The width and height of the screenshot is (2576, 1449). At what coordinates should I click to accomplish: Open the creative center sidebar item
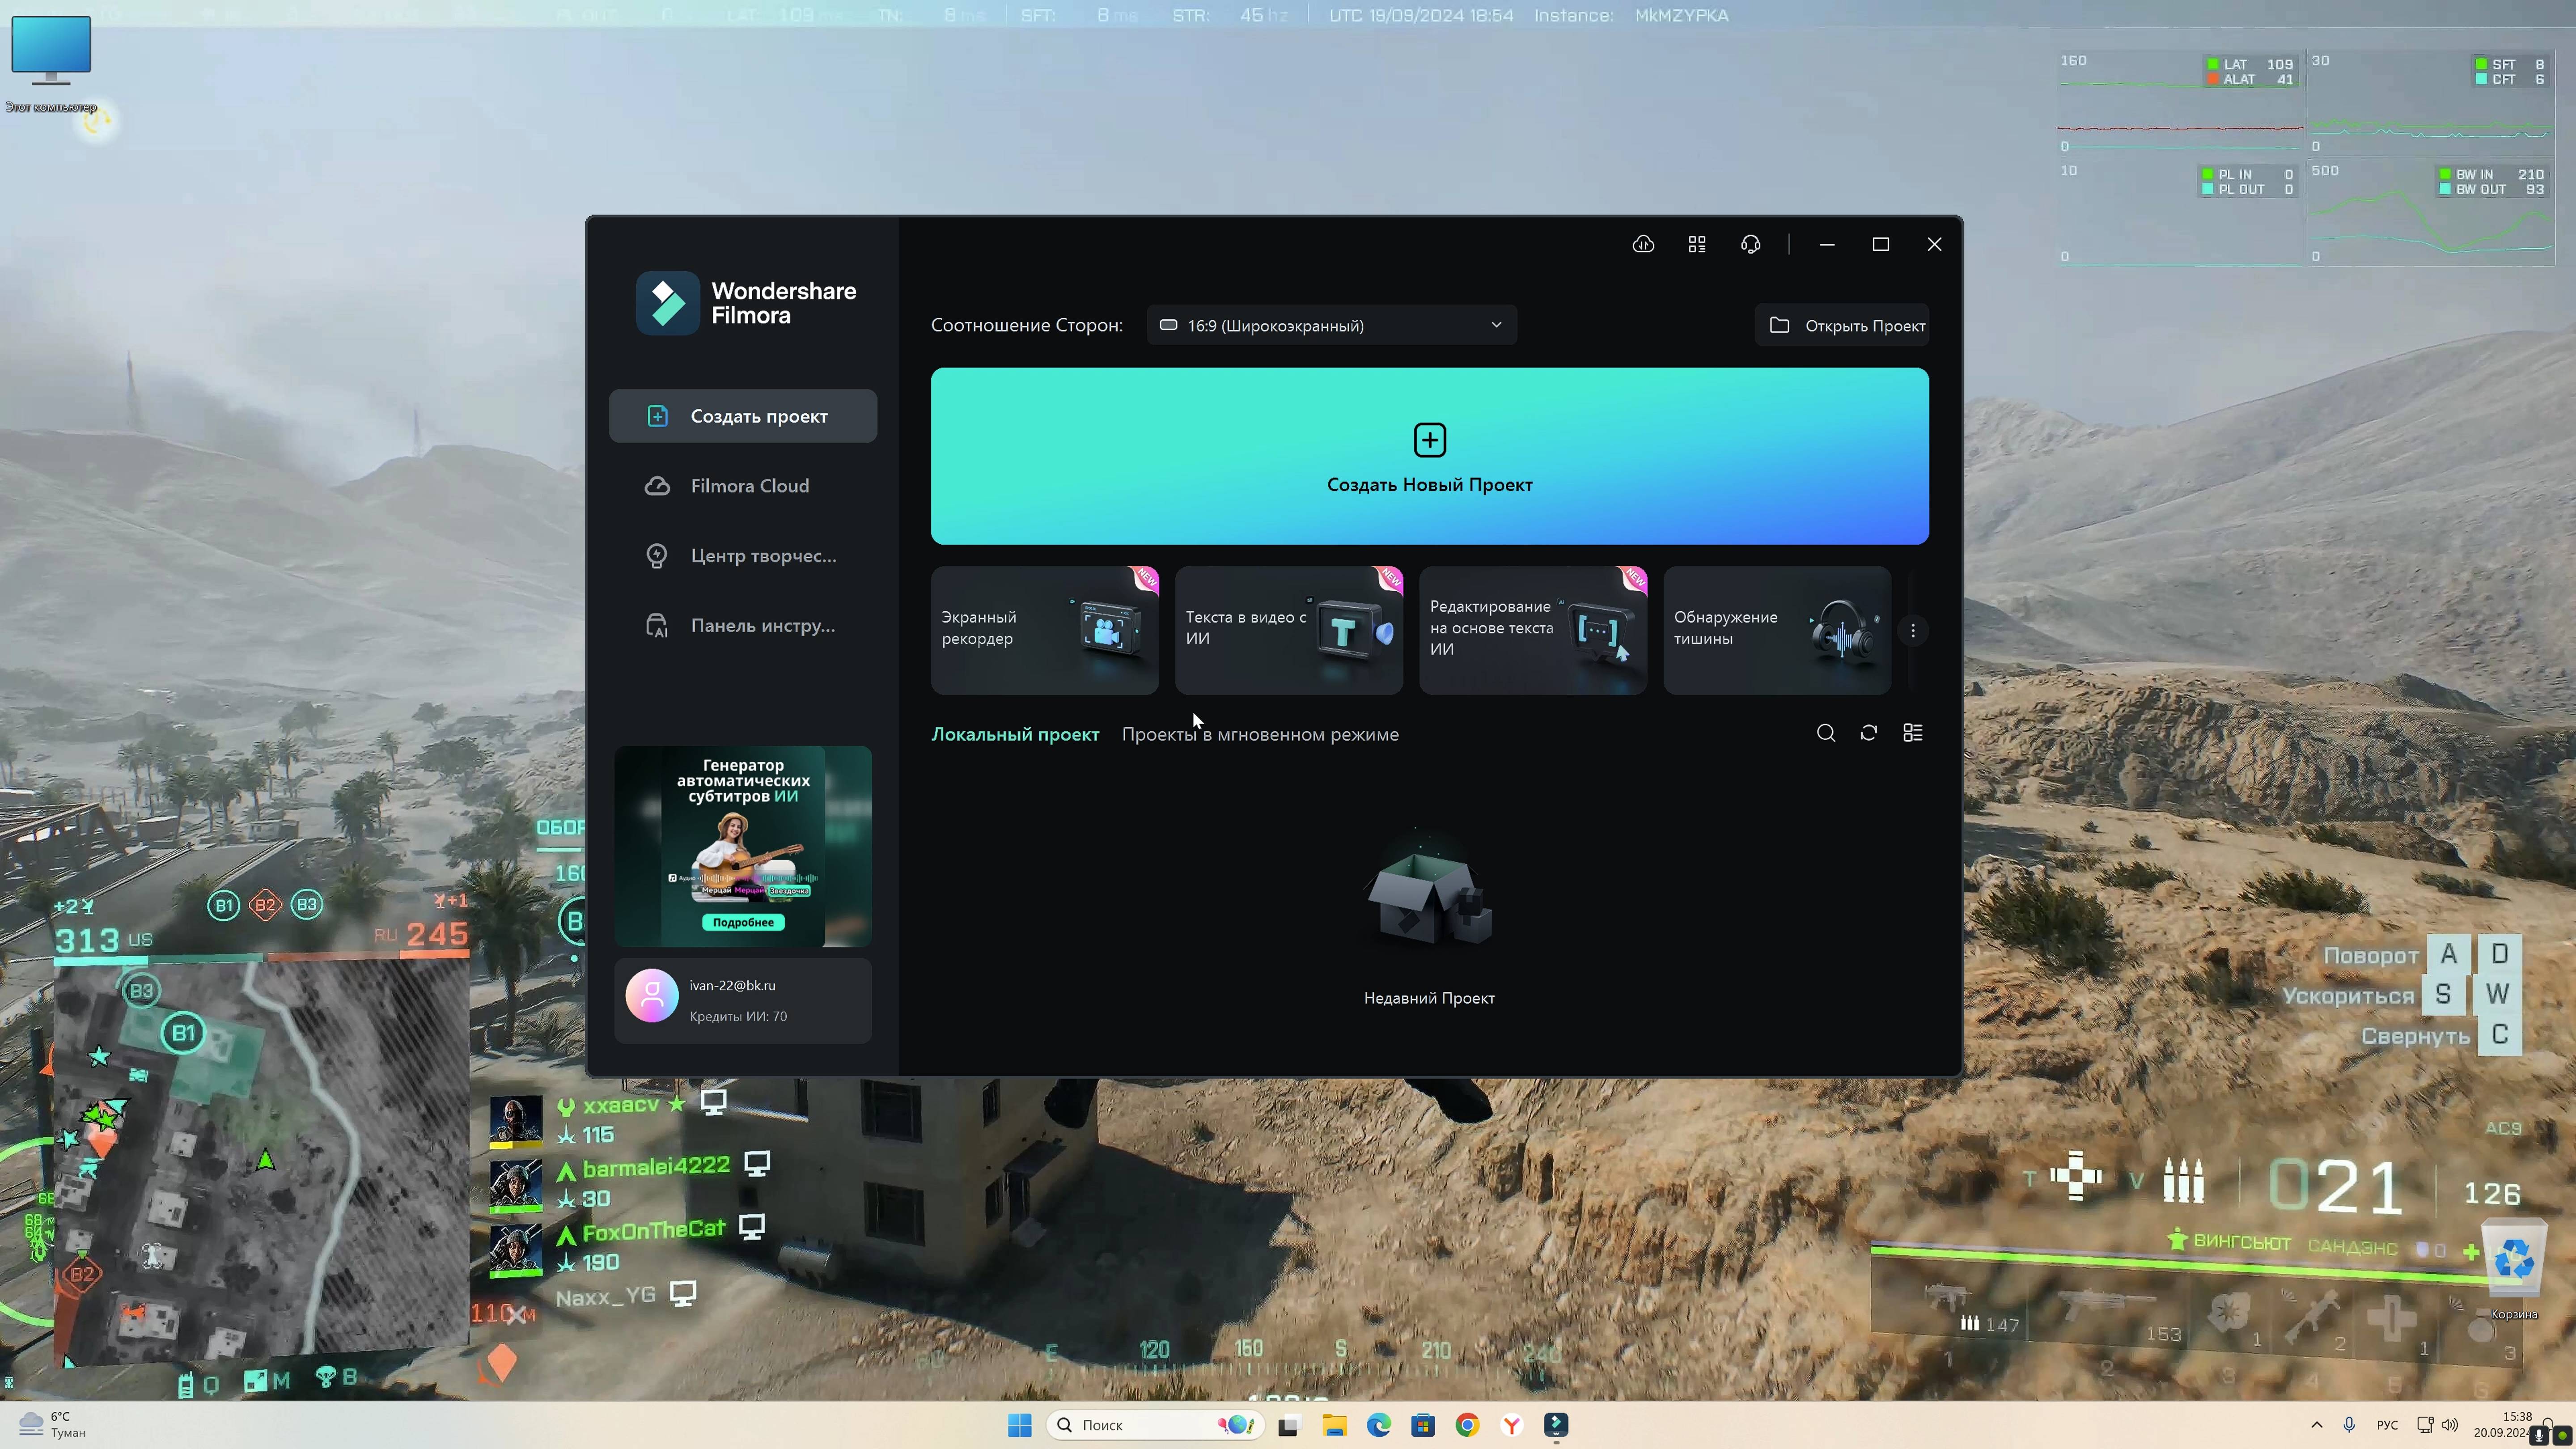pyautogui.click(x=762, y=556)
